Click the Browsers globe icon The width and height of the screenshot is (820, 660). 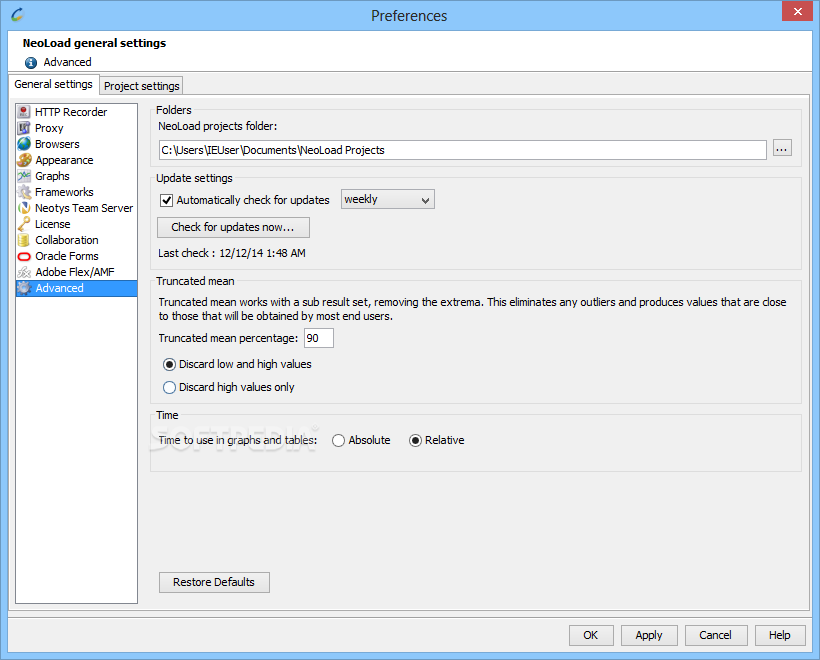(24, 144)
